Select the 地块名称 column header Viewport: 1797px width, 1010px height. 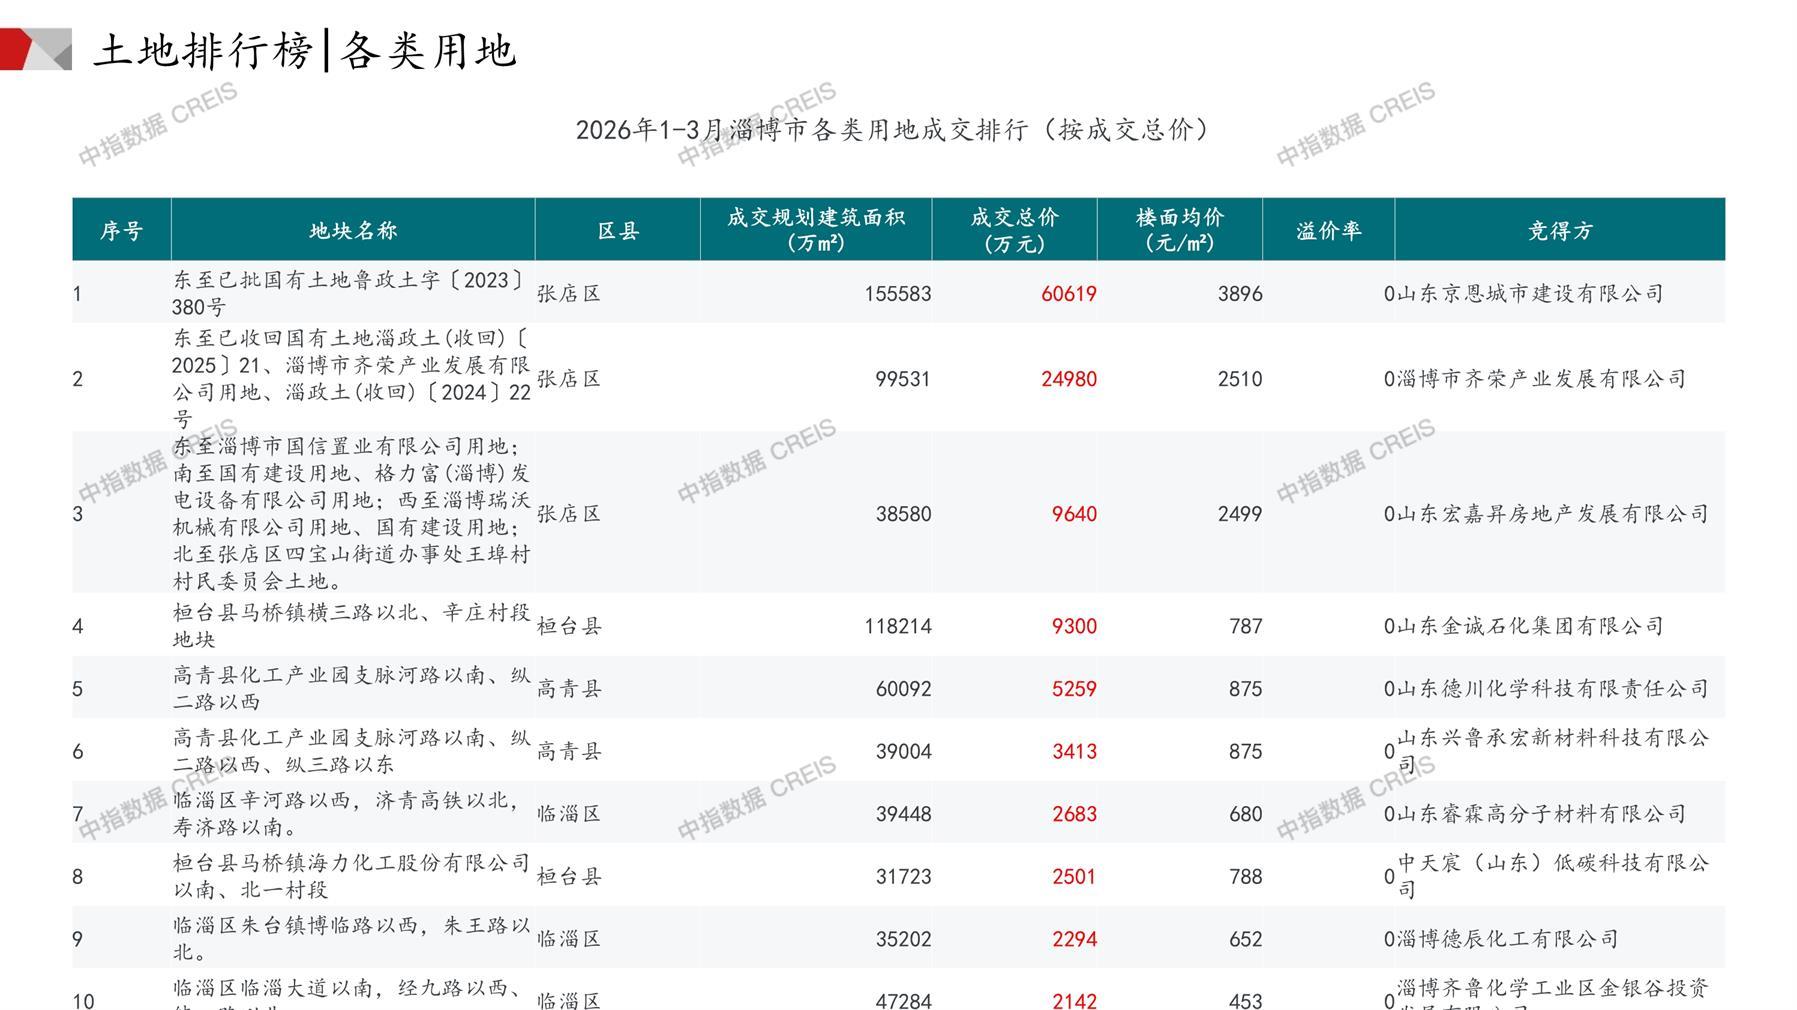[x=353, y=231]
